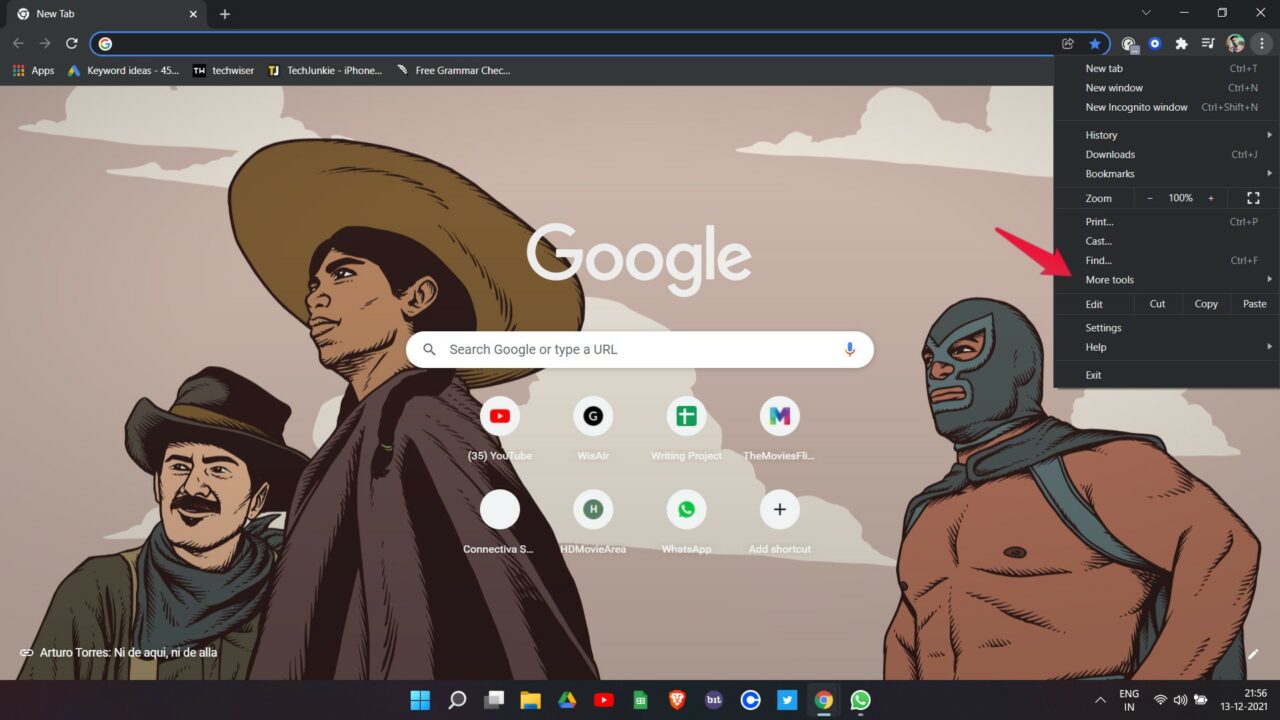Screen dimensions: 1280x720
Task: Expand the History submenu
Action: pyautogui.click(x=1166, y=135)
